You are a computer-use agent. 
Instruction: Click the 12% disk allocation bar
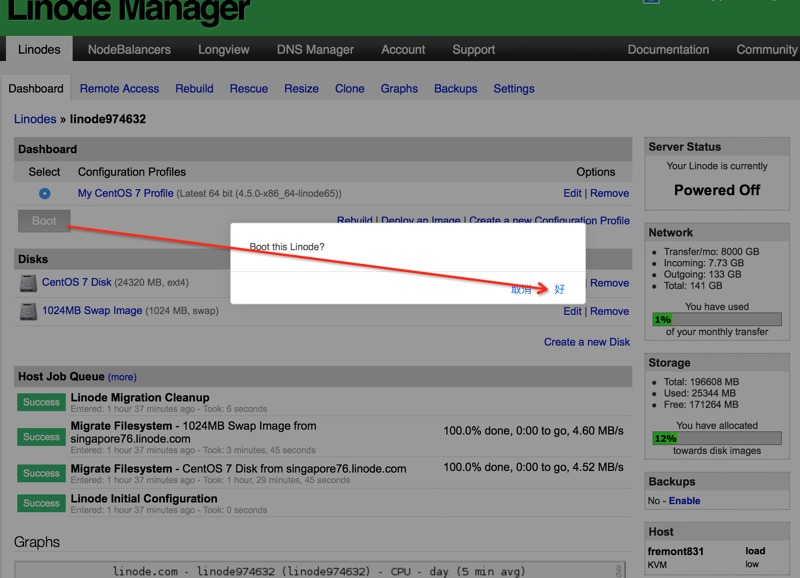pyautogui.click(x=717, y=438)
